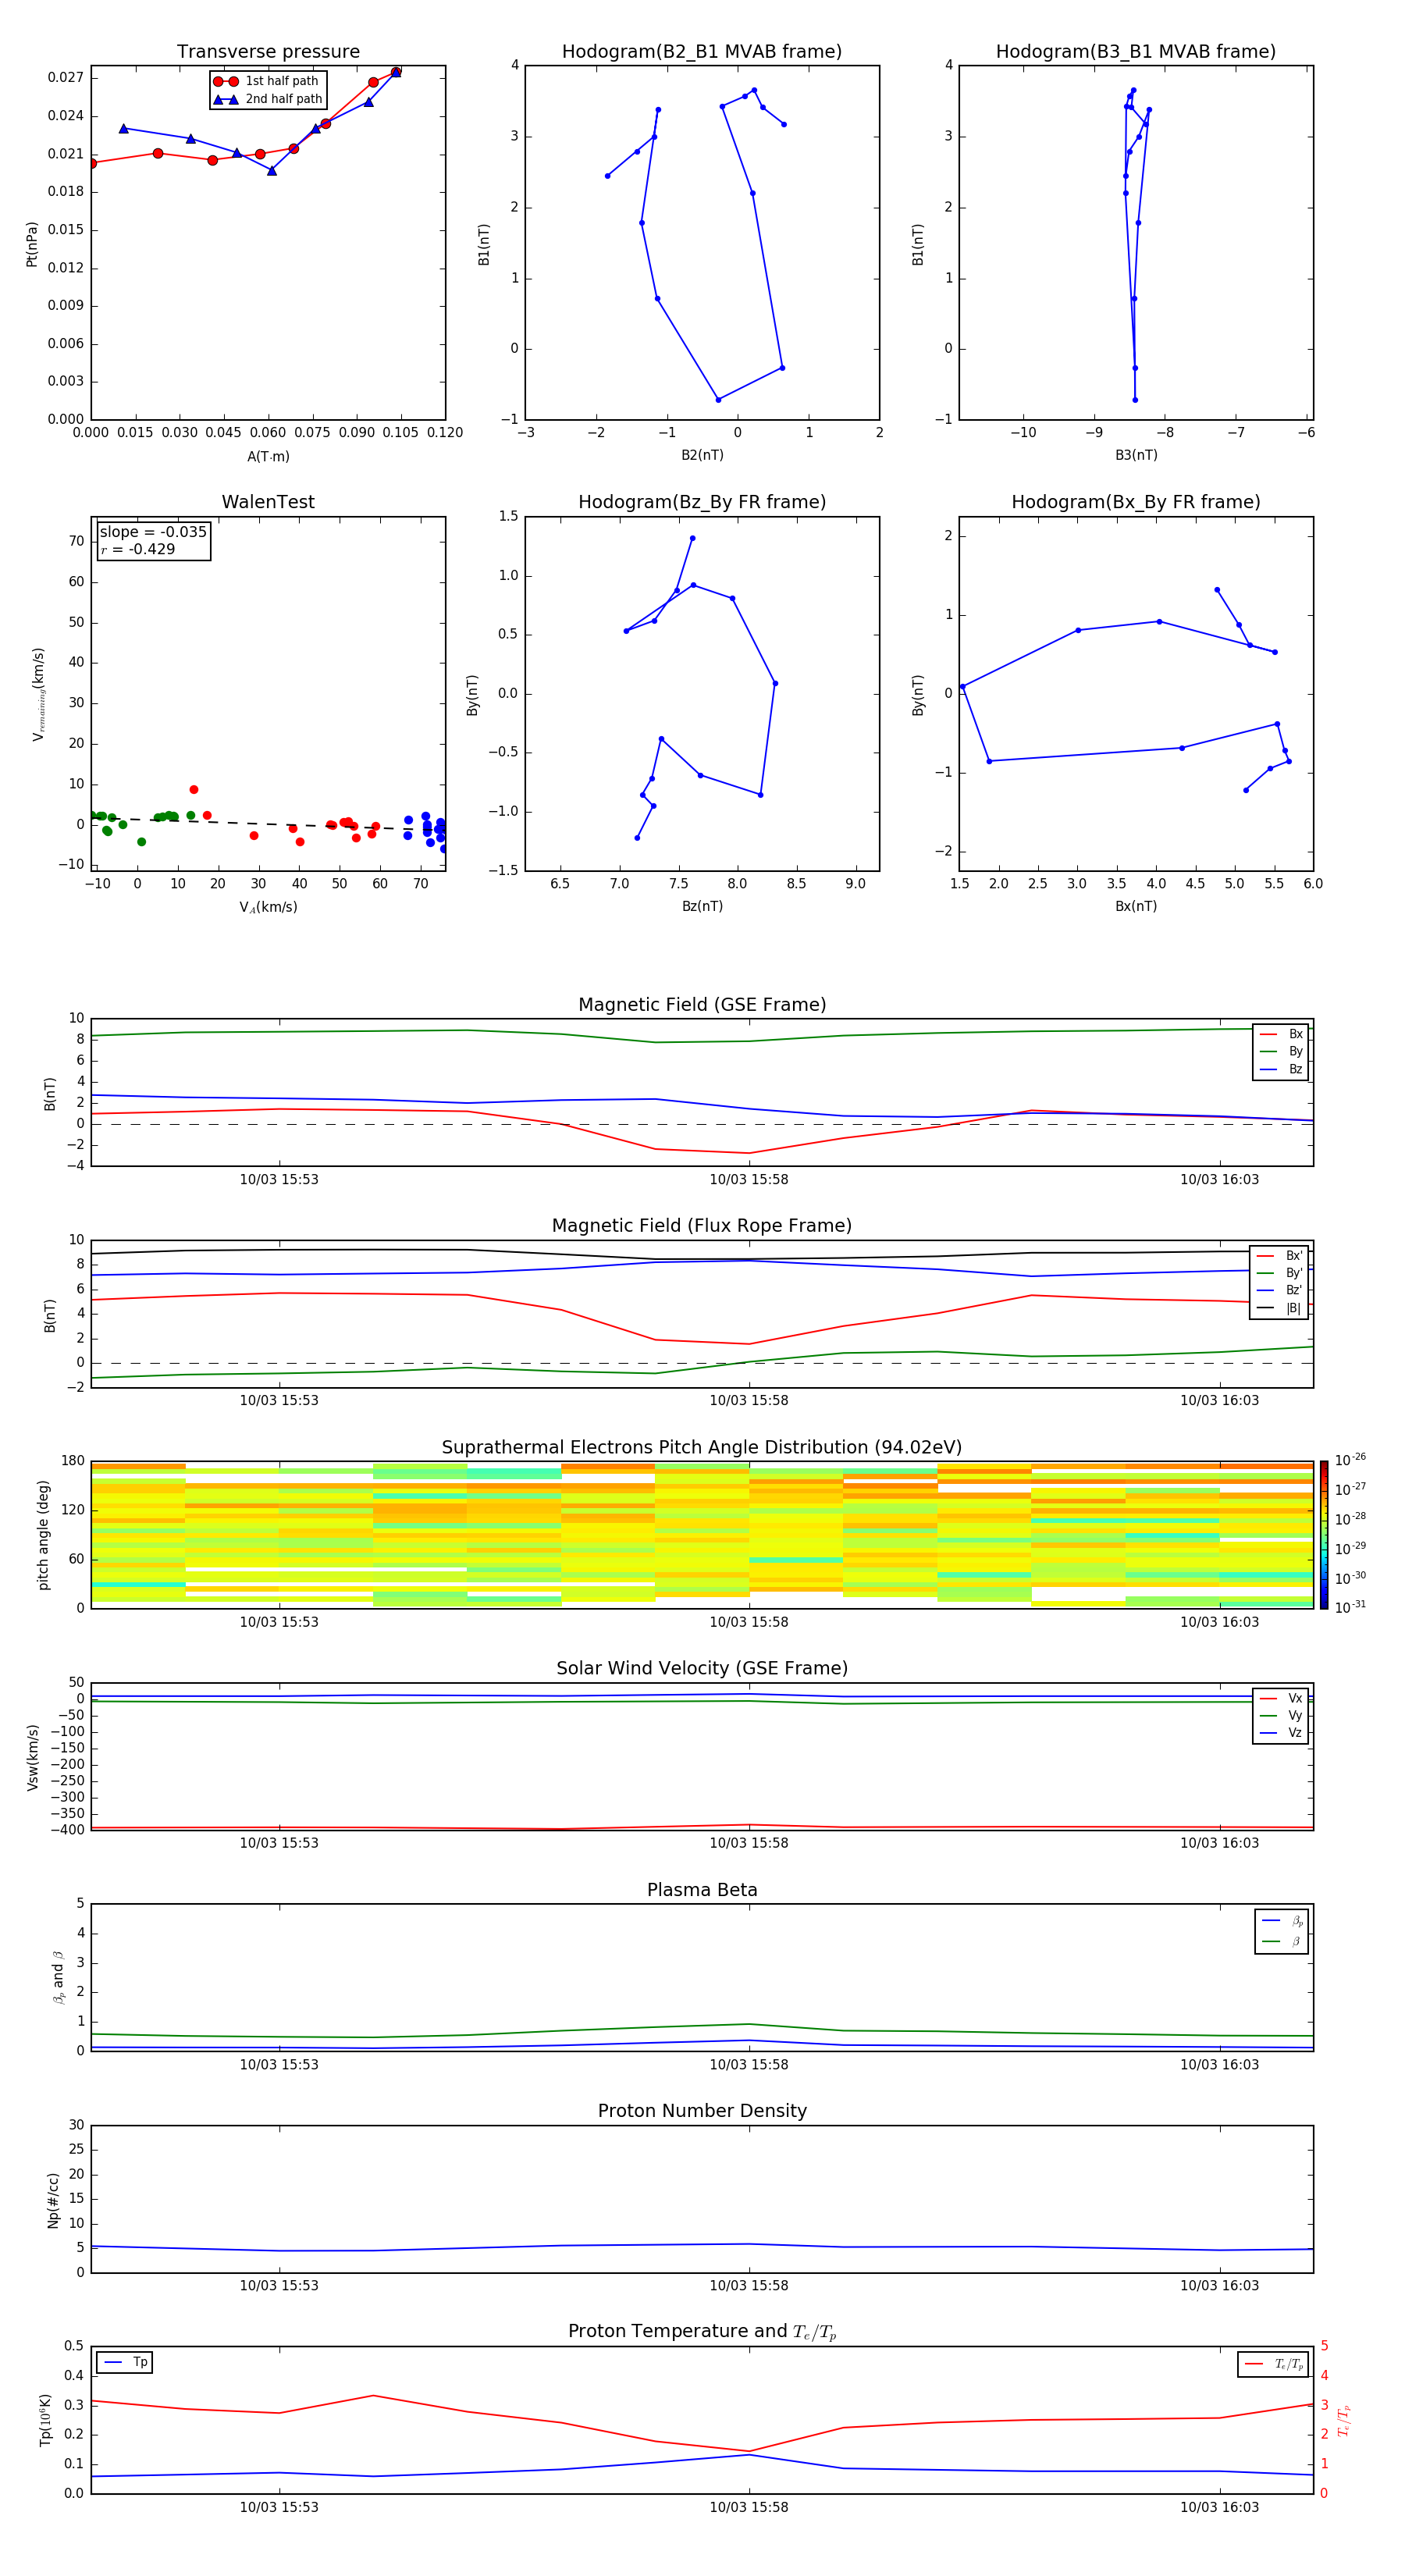Click the 'B3(nT)' x-axis label
The height and width of the screenshot is (2576, 1405).
[x=1136, y=455]
